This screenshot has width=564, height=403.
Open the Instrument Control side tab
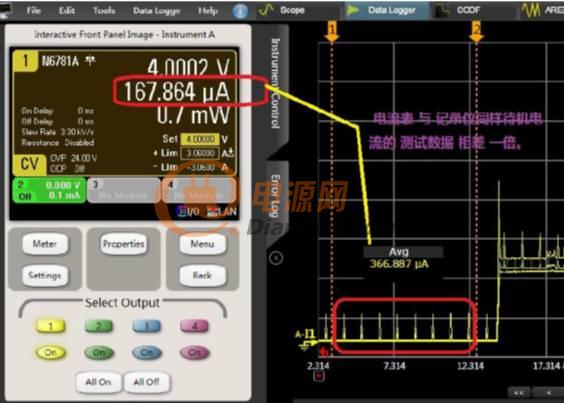click(x=275, y=83)
